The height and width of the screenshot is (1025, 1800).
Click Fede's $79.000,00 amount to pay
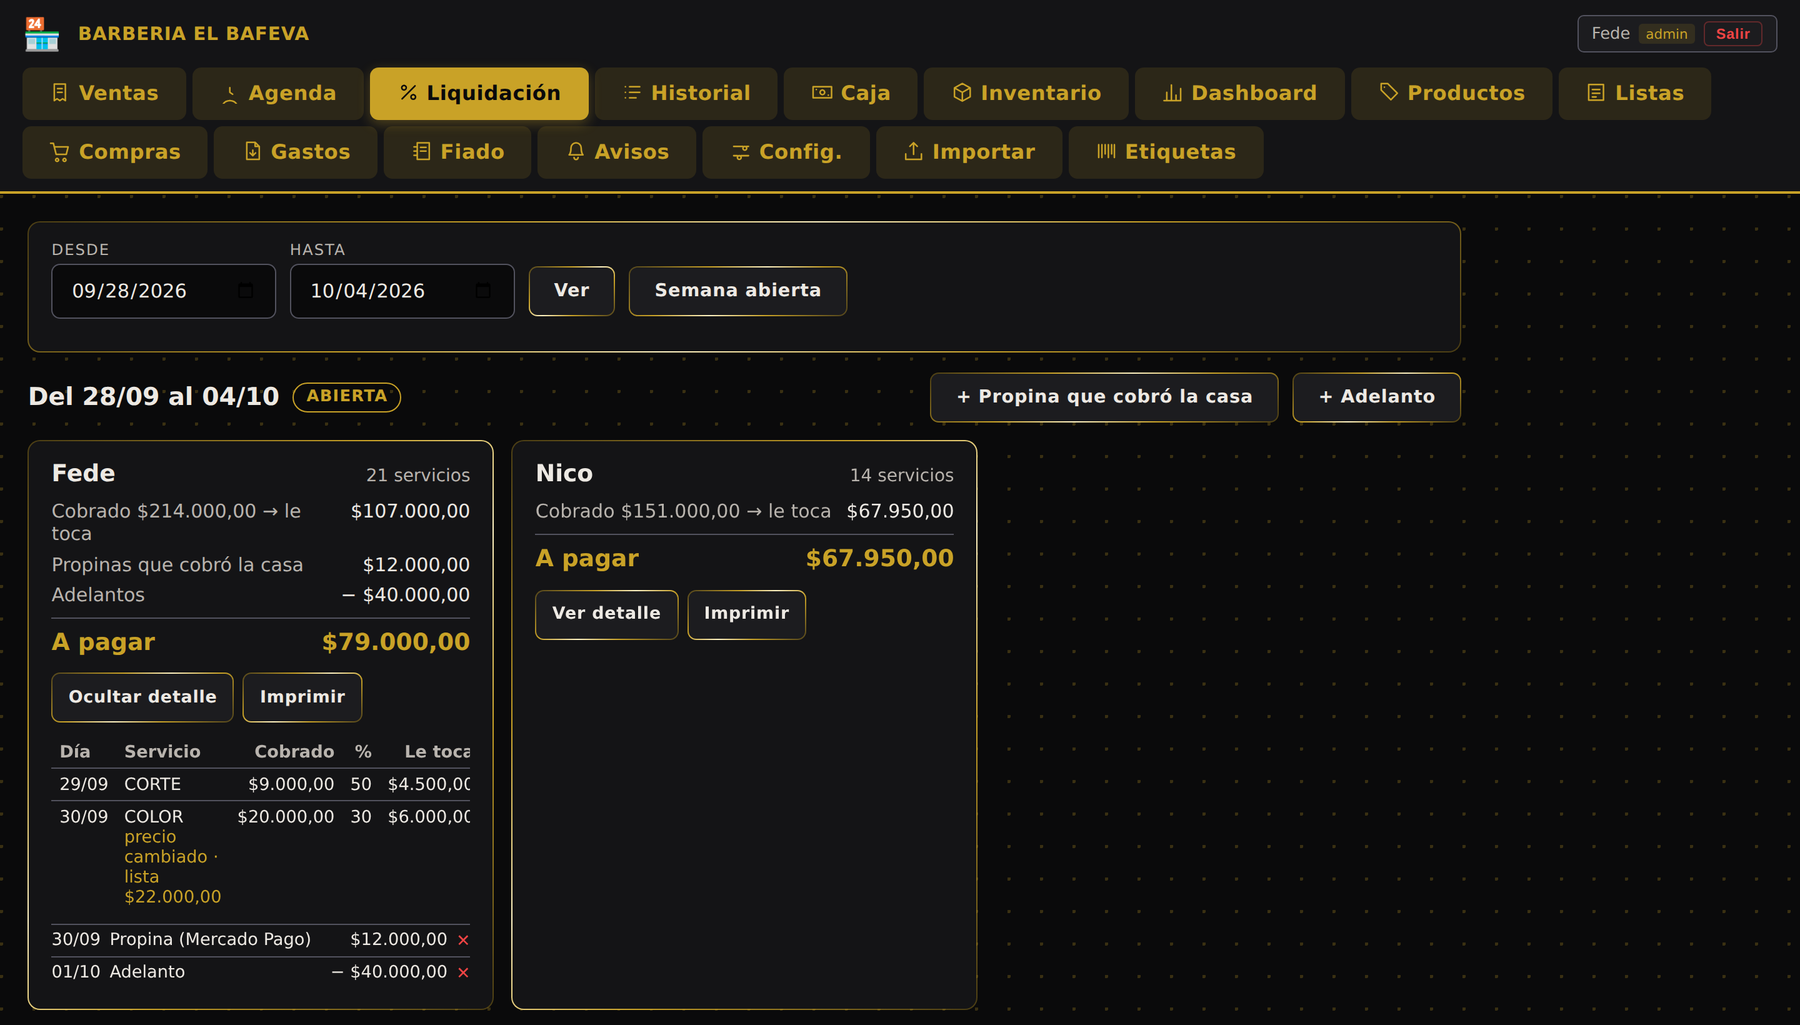396,642
